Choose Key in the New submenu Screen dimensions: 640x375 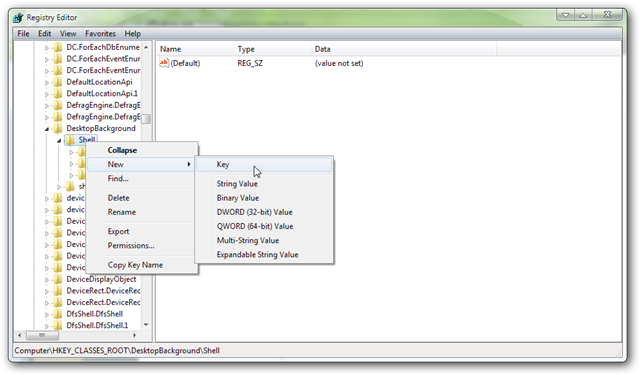[x=264, y=164]
